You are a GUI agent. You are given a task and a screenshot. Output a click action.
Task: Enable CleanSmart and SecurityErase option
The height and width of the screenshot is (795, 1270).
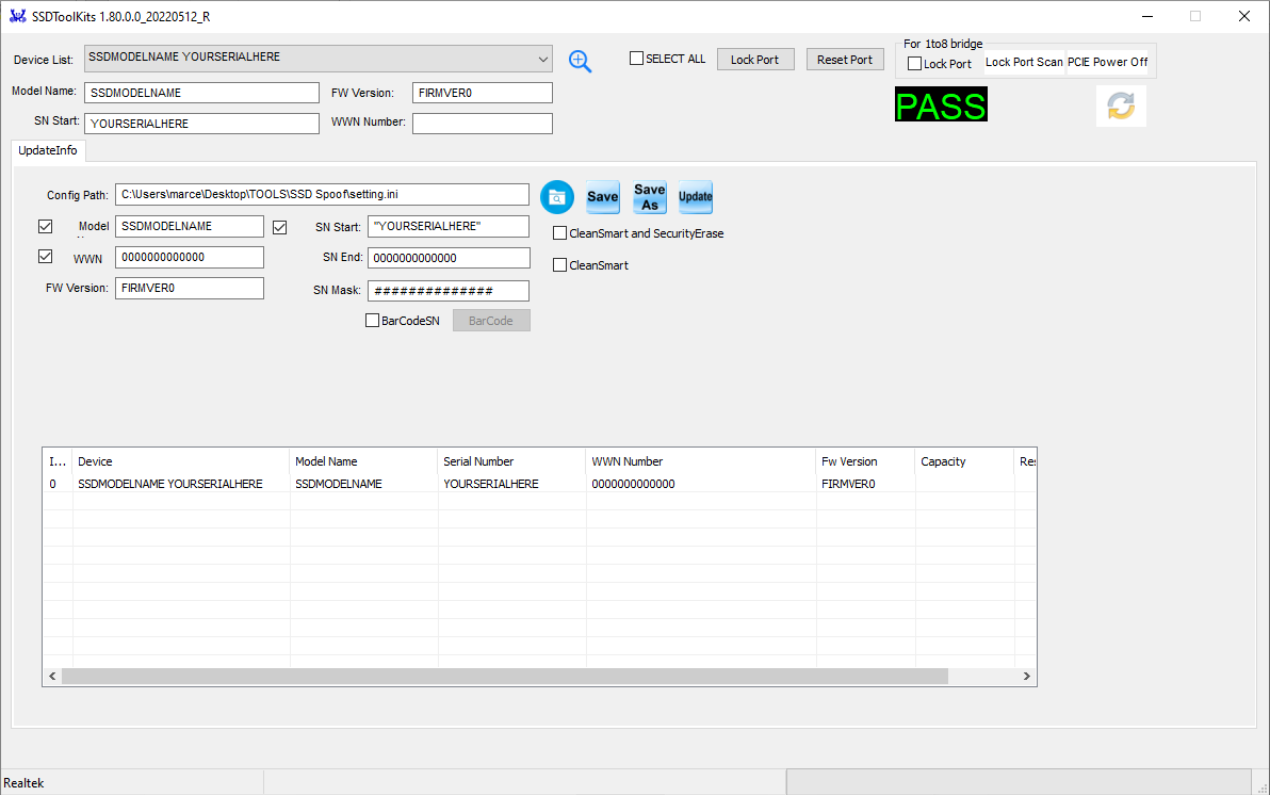(x=560, y=234)
